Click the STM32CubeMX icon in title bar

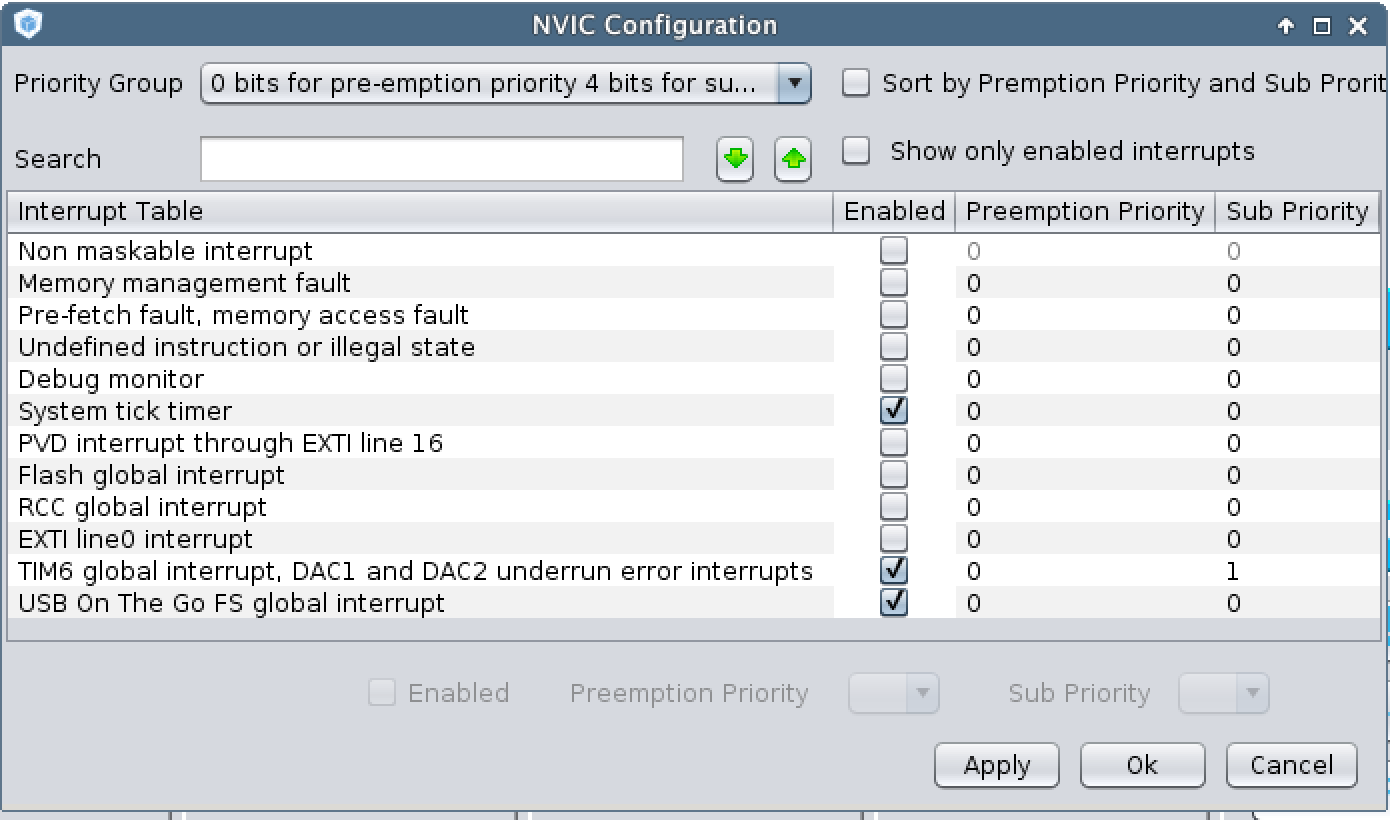pyautogui.click(x=28, y=24)
